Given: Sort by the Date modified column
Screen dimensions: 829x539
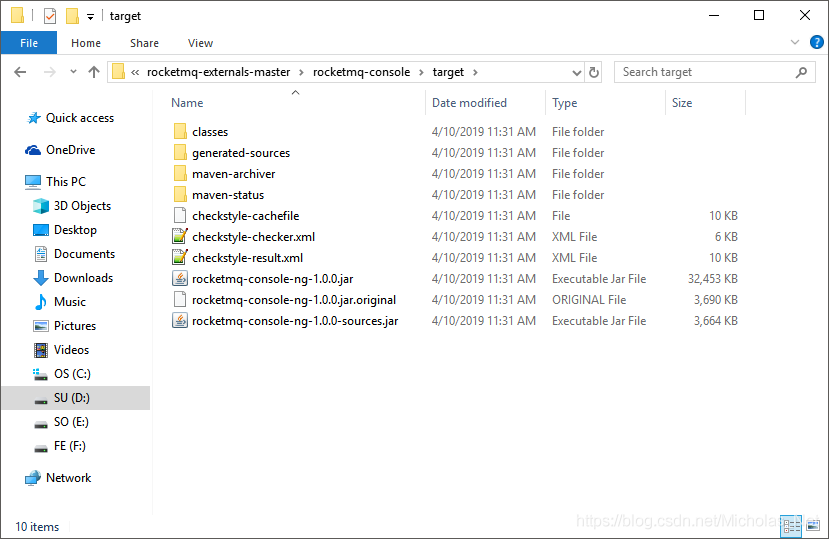Looking at the screenshot, I should point(469,103).
